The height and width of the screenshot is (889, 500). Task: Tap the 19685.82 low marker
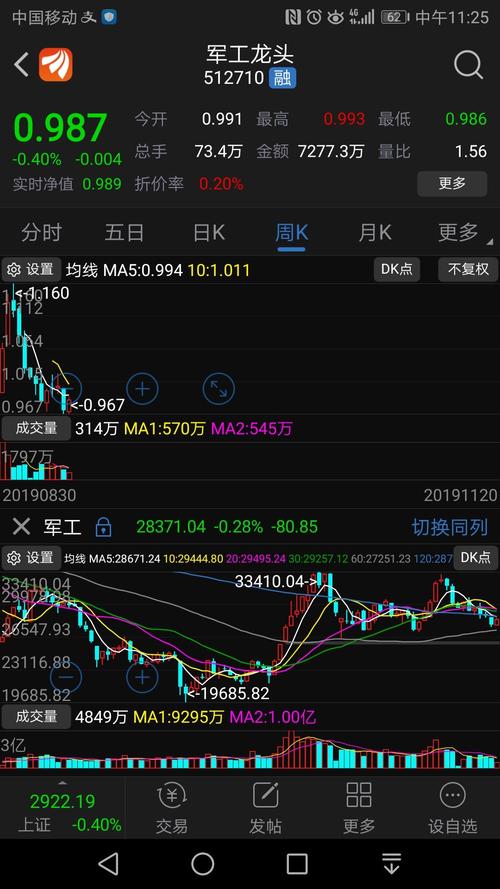tap(227, 693)
